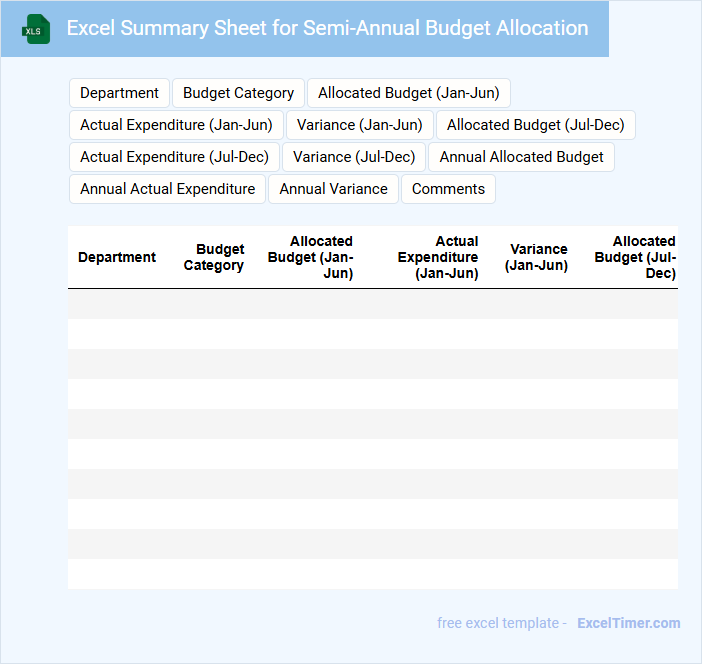Open the ExcelTimer.com link
702x664 pixels.
pyautogui.click(x=629, y=623)
